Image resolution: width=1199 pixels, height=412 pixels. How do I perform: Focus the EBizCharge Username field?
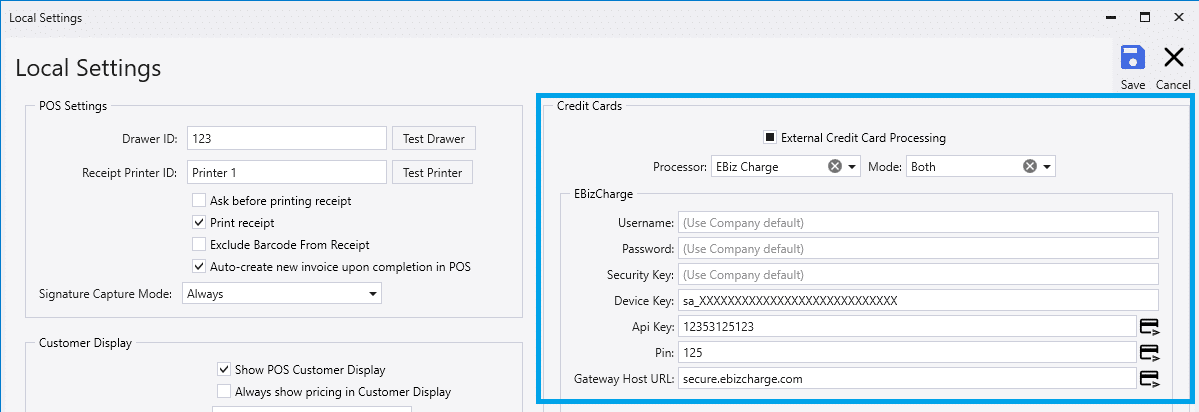[x=918, y=222]
